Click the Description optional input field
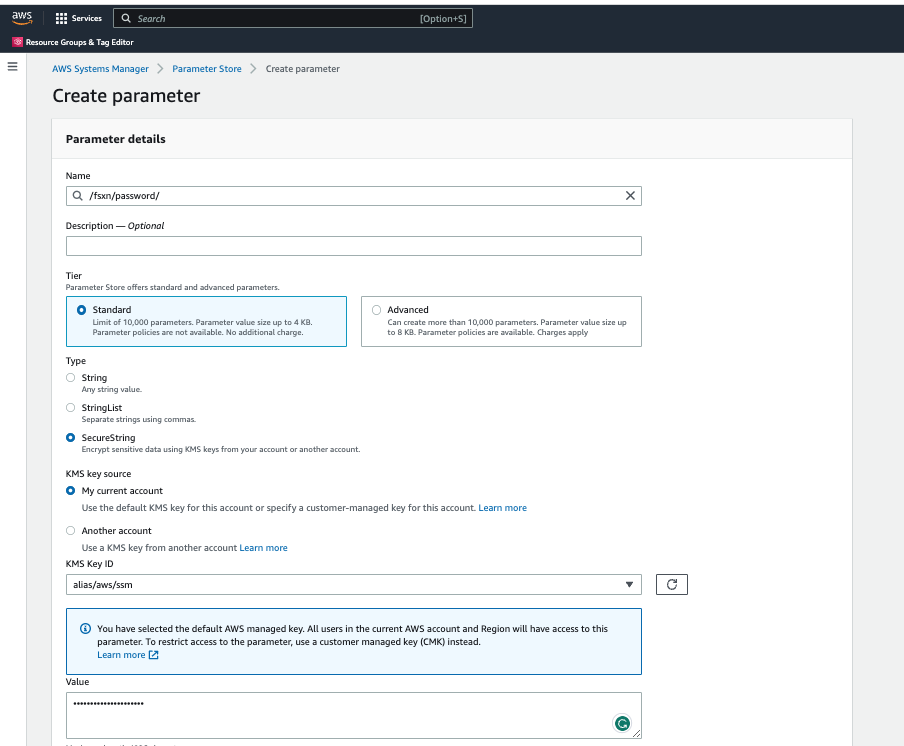This screenshot has width=904, height=746. [353, 246]
